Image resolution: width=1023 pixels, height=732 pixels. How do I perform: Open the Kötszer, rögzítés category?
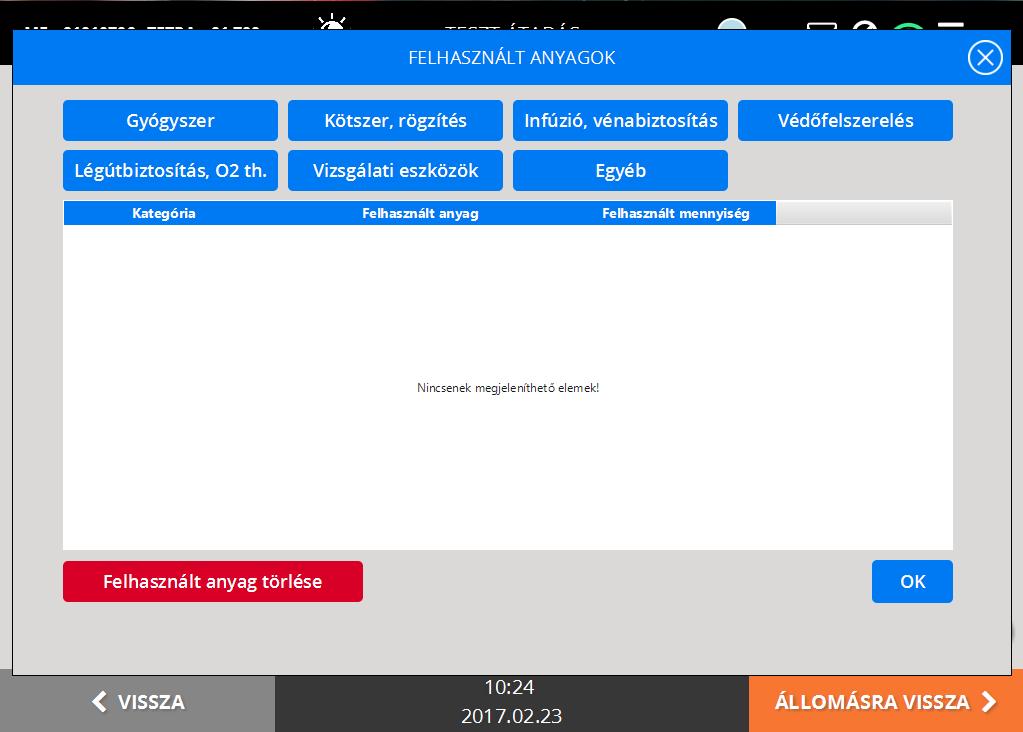click(x=395, y=121)
